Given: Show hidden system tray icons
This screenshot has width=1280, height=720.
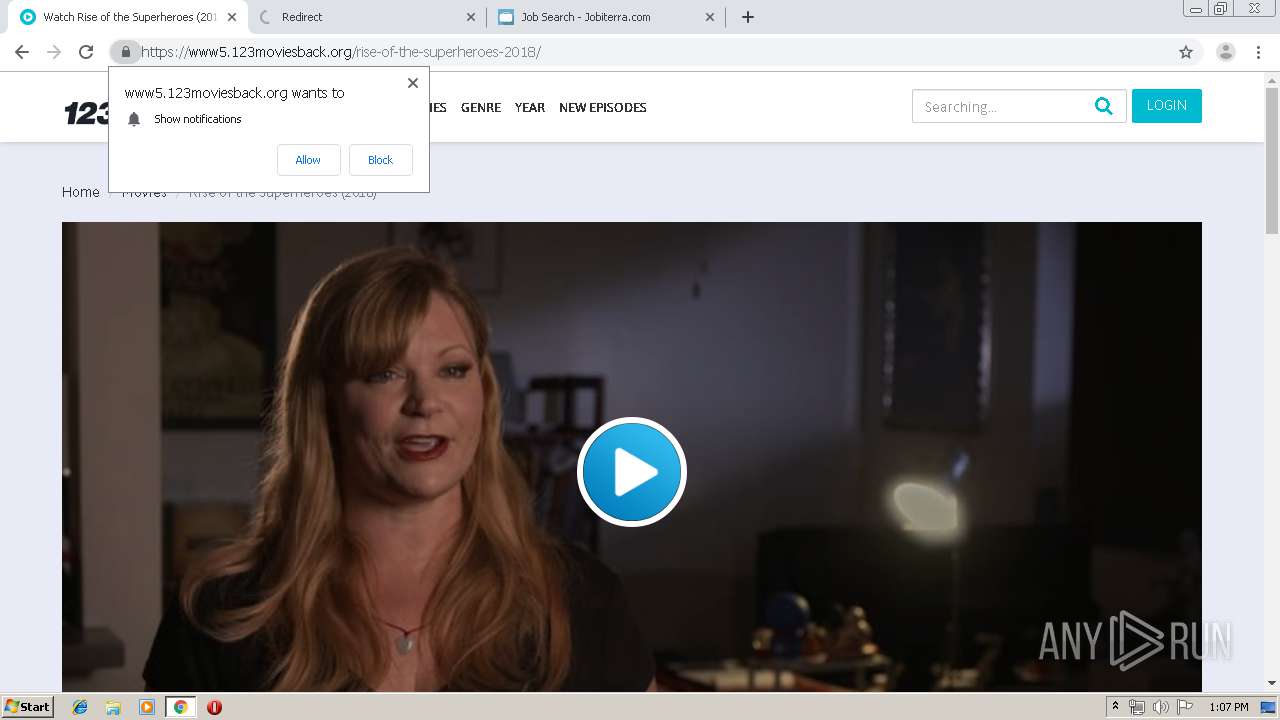Looking at the screenshot, I should (x=1116, y=707).
